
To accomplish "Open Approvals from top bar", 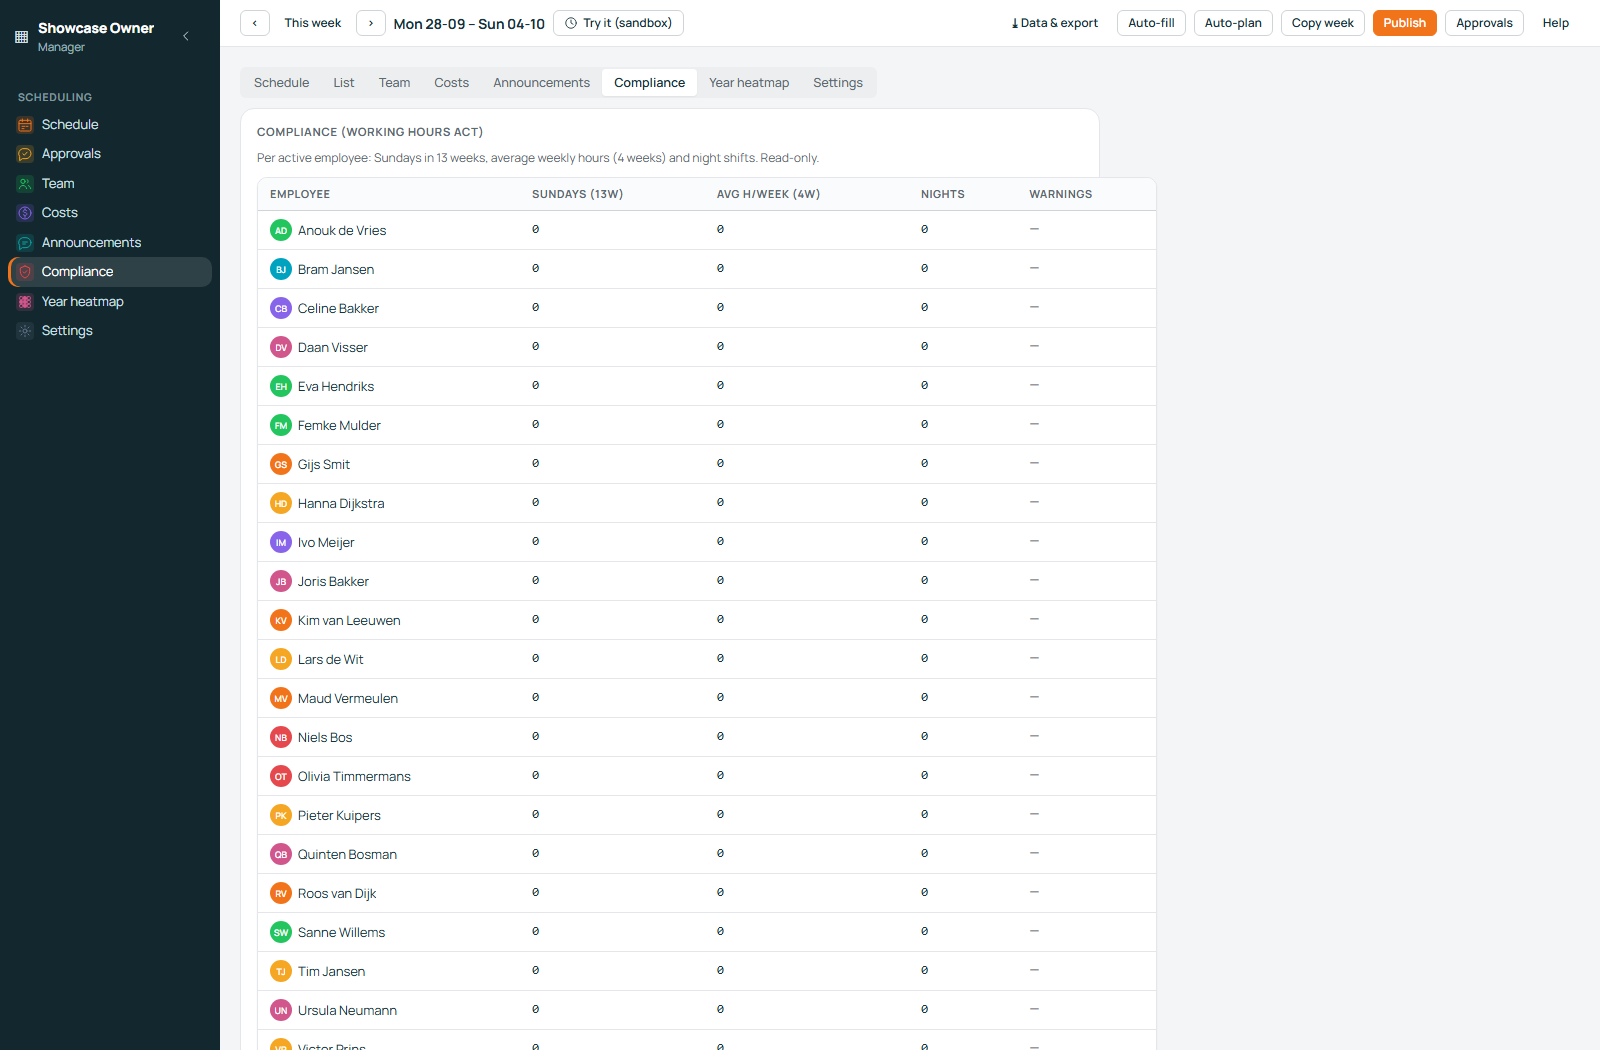I will (x=1484, y=23).
